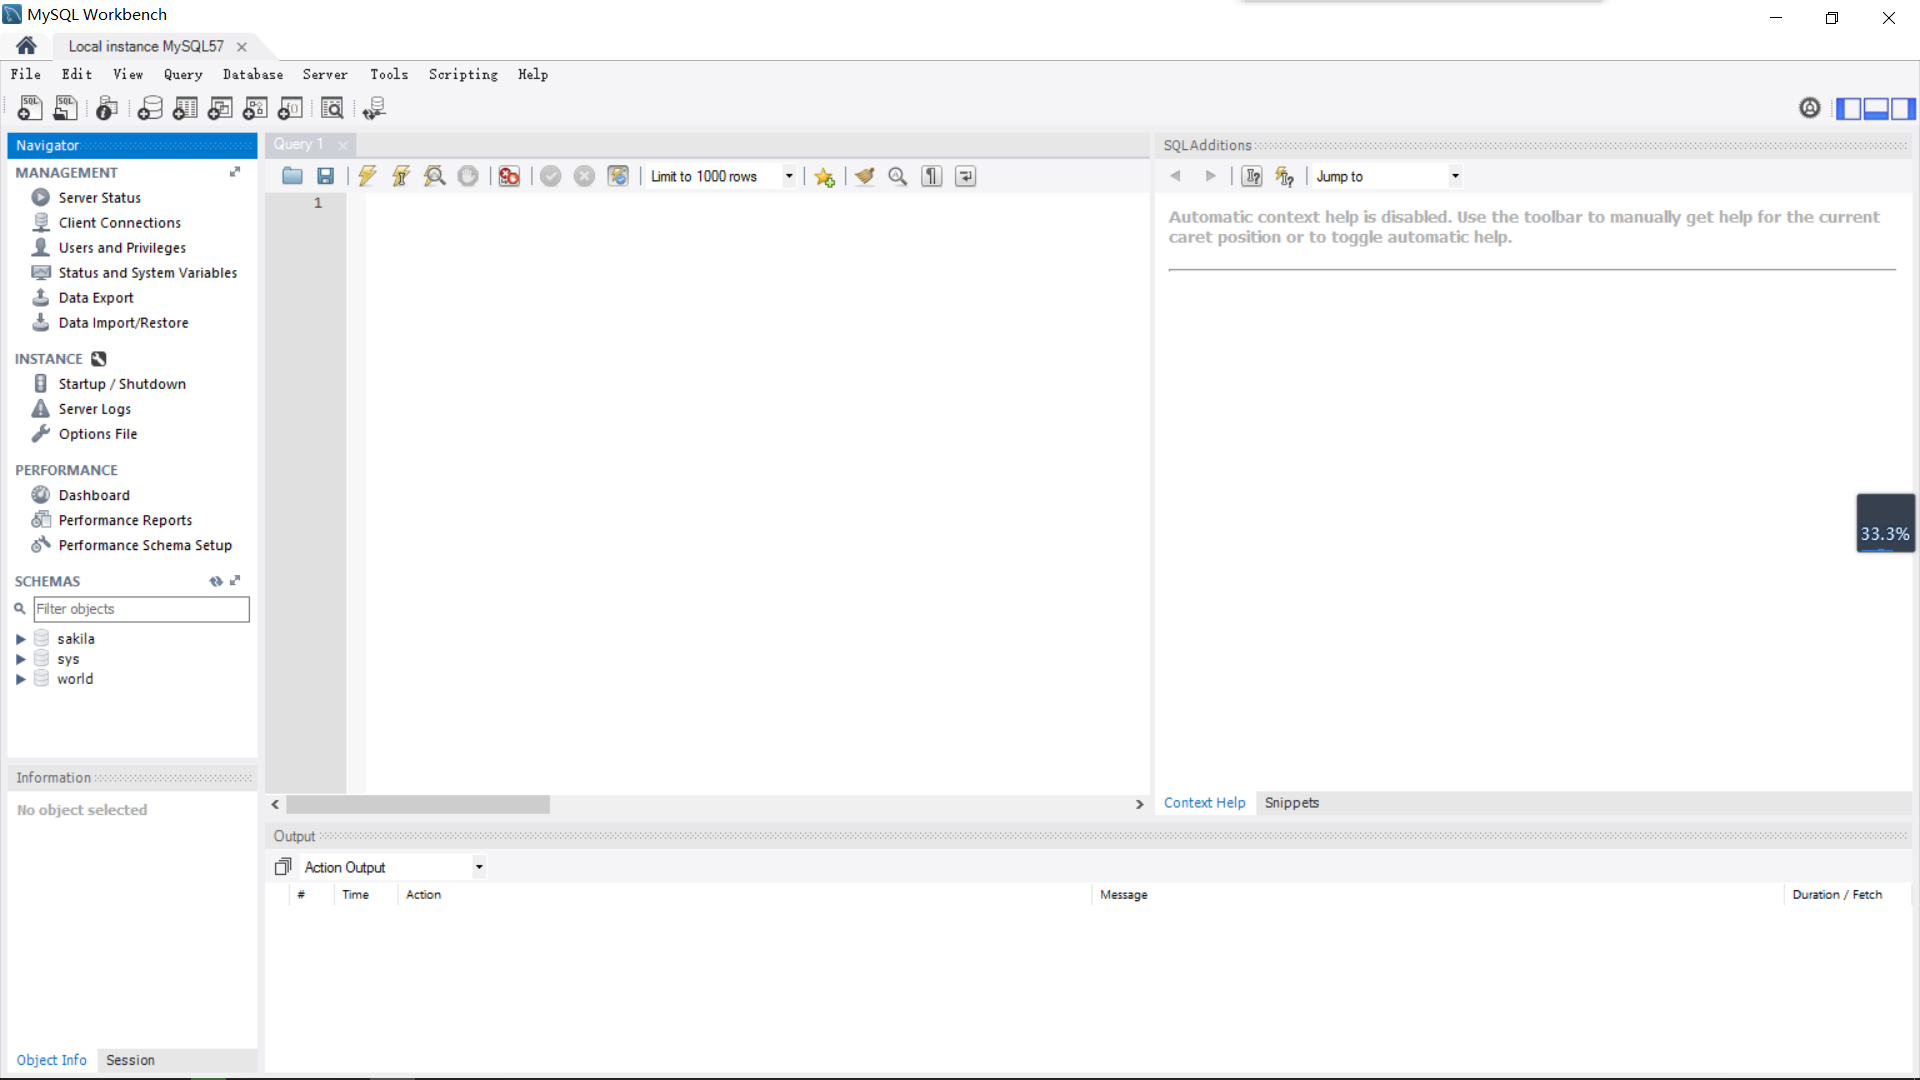The image size is (1920, 1080).
Task: Click the Toggle automatic context help icon
Action: click(x=1286, y=175)
